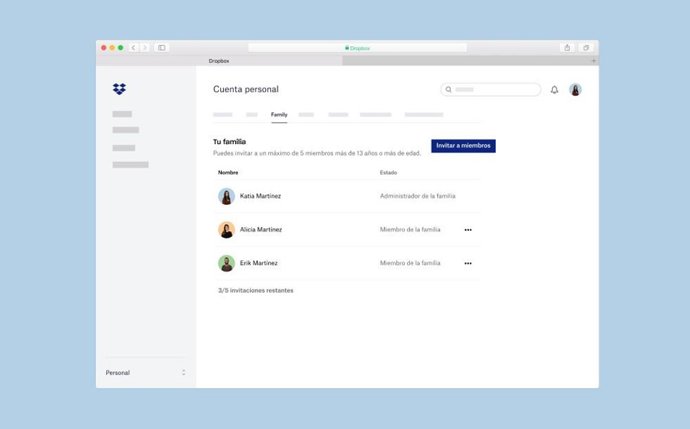
Task: Click Alicia's Miembro de la familia status
Action: pos(410,229)
